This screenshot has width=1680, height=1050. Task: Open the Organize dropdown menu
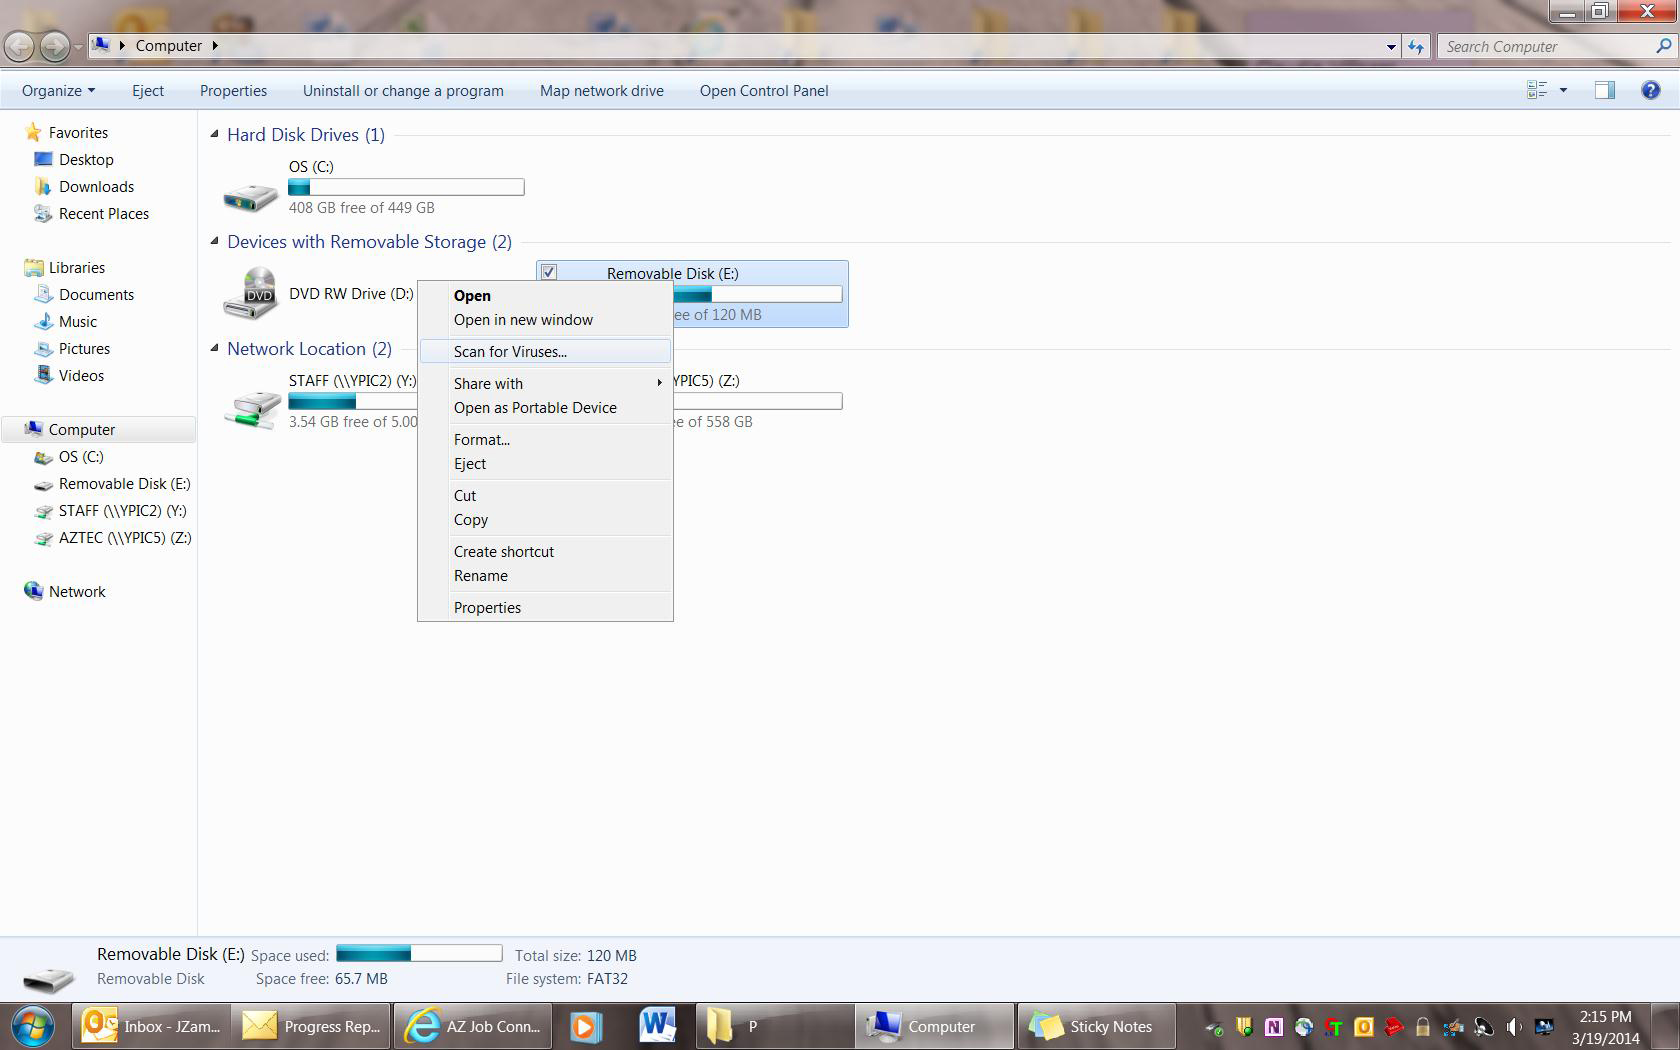58,90
